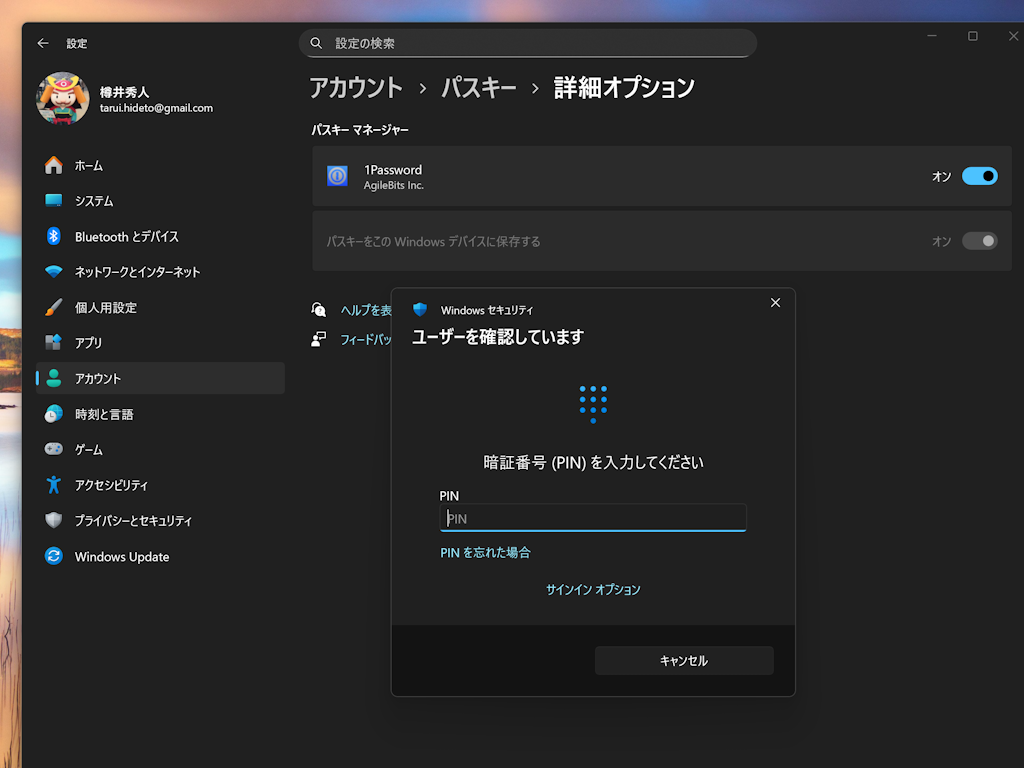Select the Bluetooth とデバイス sidebar icon
Viewport: 1024px width, 768px height.
[54, 236]
